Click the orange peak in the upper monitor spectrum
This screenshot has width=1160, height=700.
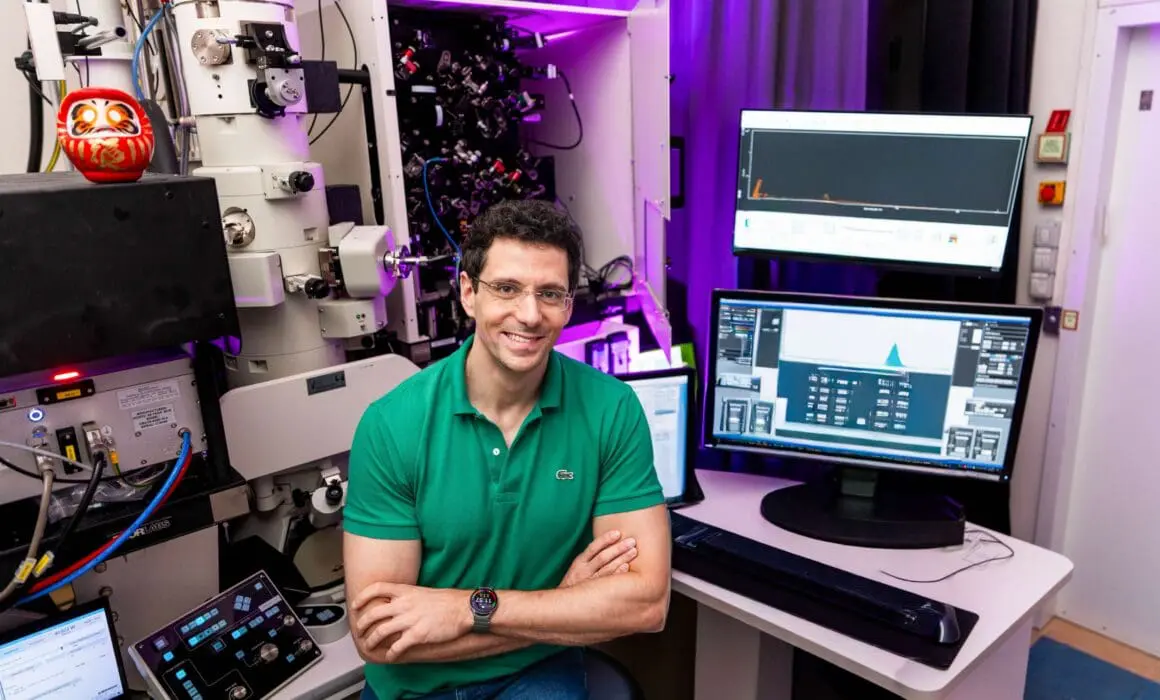757,188
